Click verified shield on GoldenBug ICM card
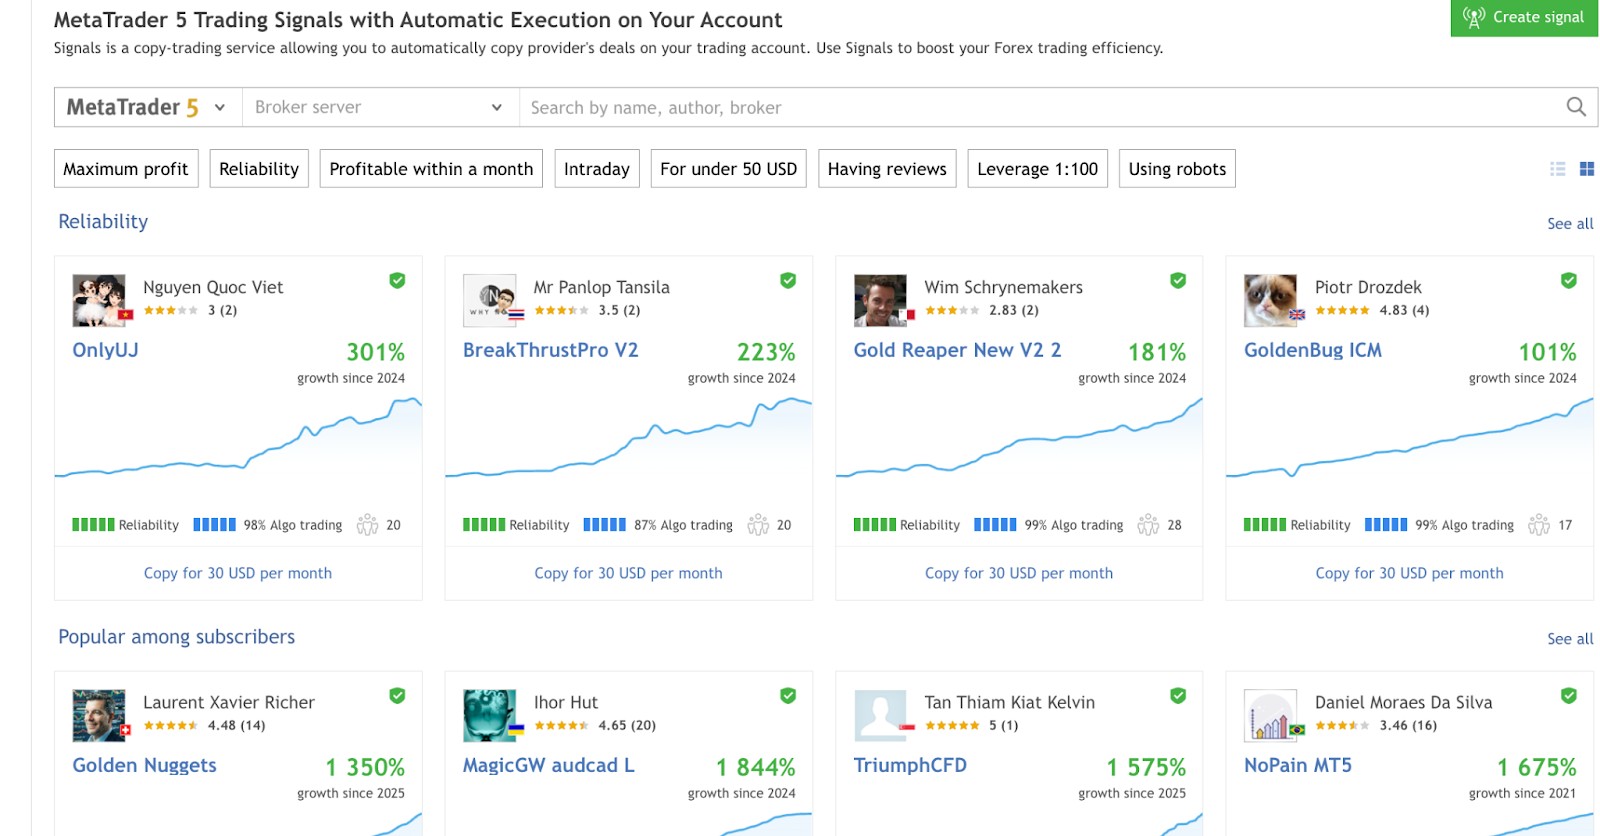 [x=1569, y=281]
